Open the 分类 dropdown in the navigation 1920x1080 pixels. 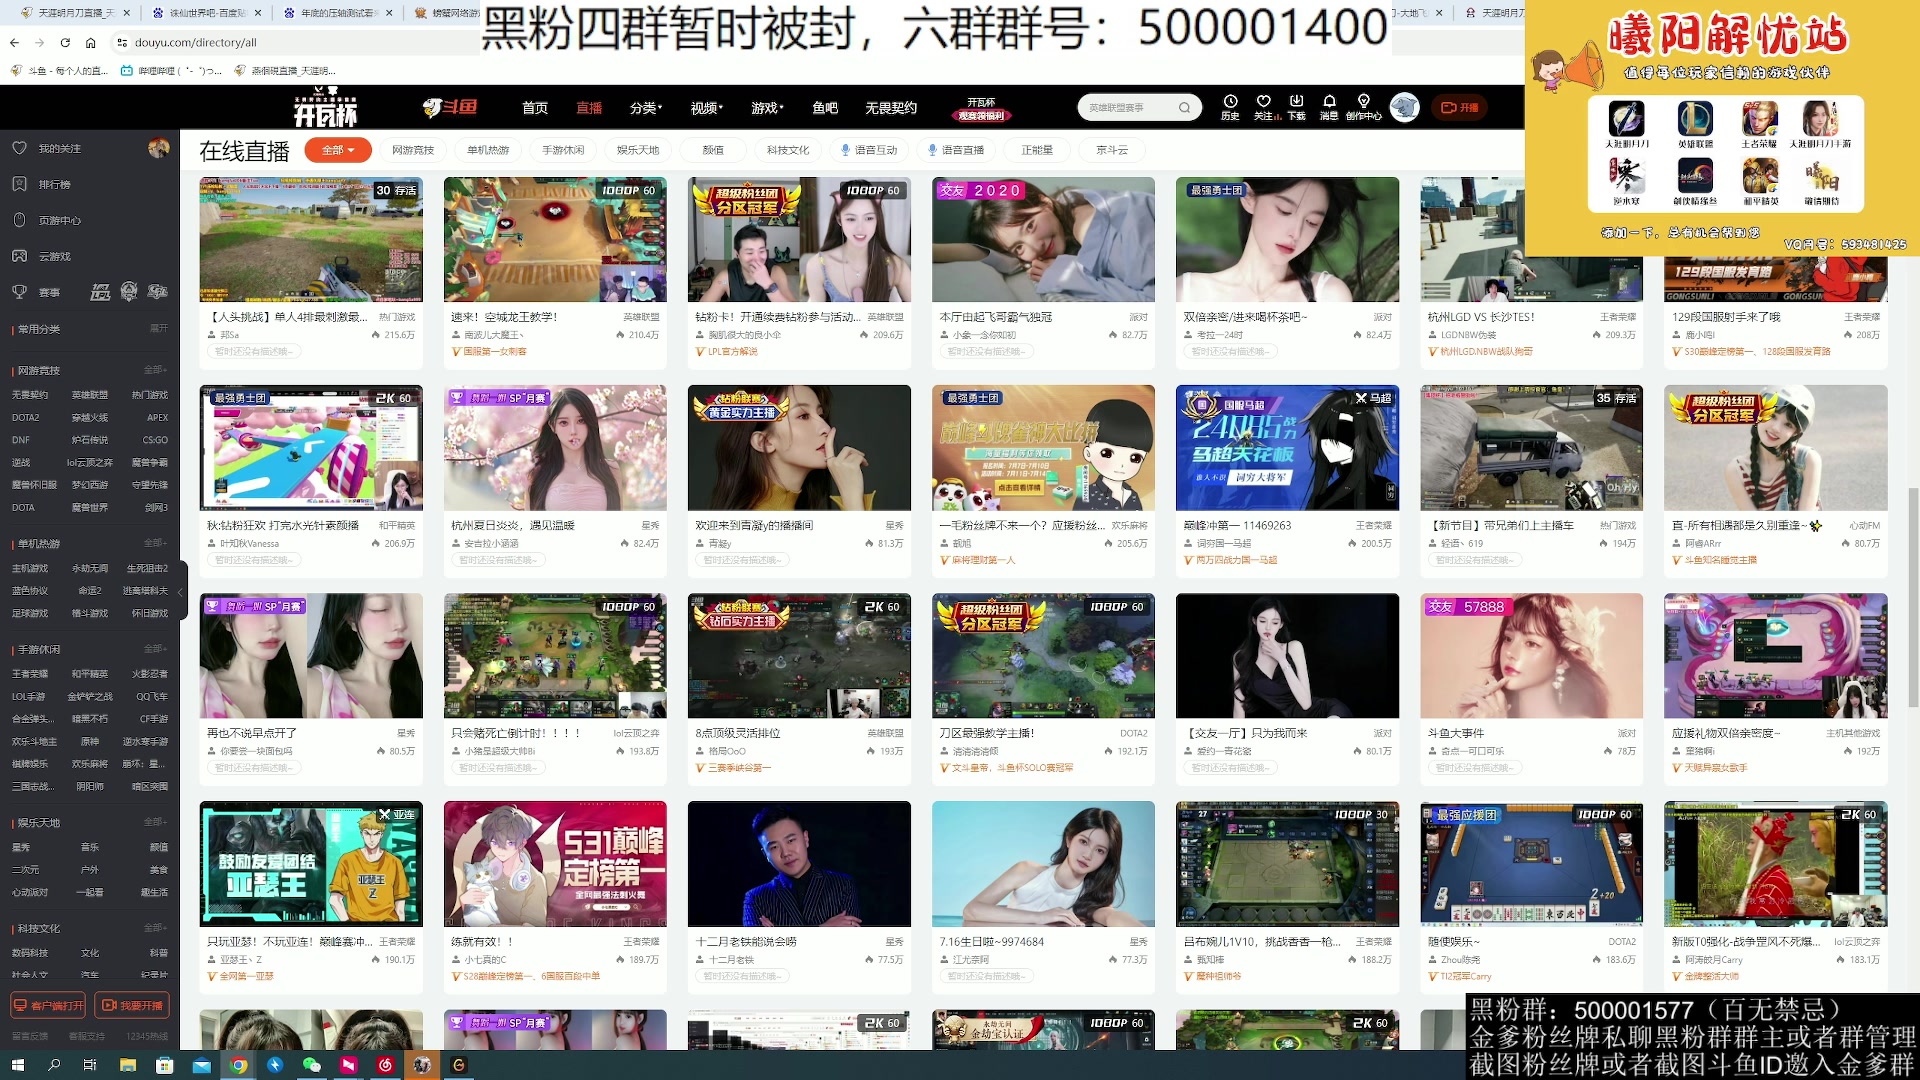tap(645, 107)
